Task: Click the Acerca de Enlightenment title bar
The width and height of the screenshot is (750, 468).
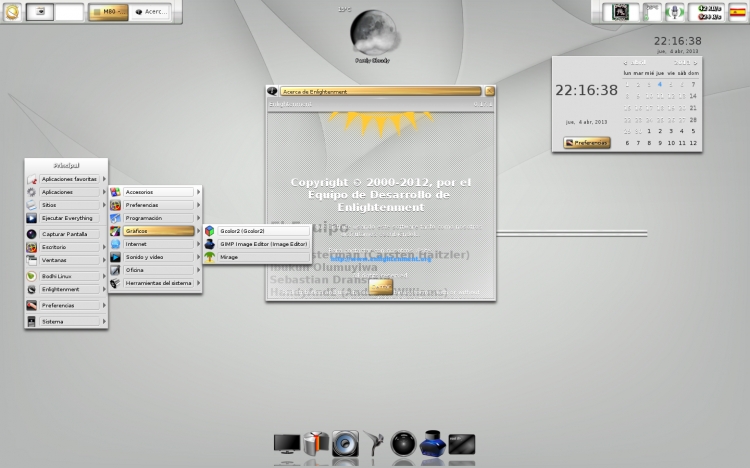Action: point(380,91)
